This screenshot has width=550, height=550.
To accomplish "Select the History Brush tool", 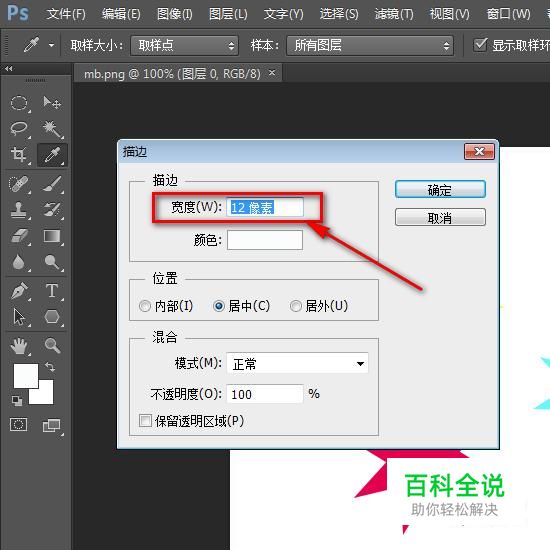I will pos(52,210).
